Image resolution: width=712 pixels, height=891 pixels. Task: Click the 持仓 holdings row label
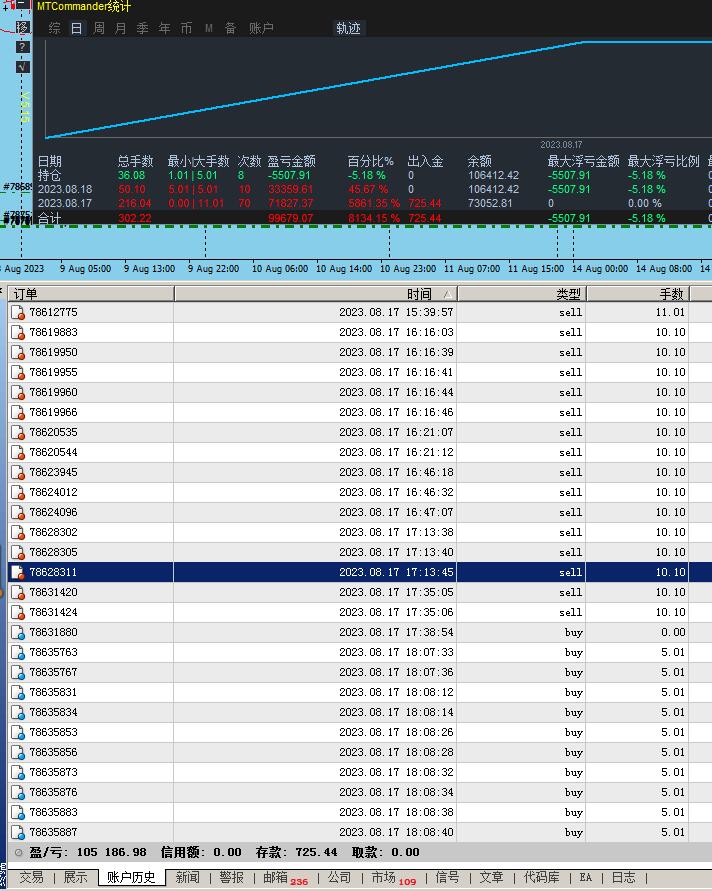pyautogui.click(x=49, y=176)
